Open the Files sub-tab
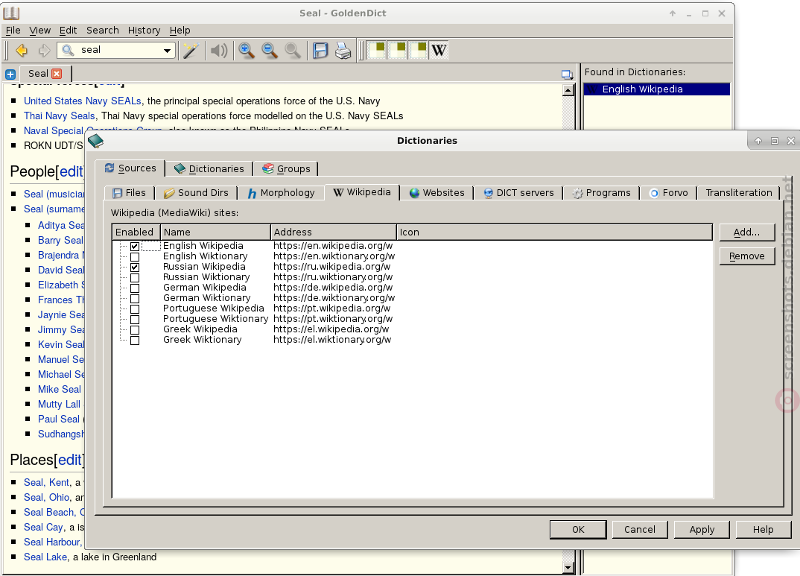 [129, 193]
